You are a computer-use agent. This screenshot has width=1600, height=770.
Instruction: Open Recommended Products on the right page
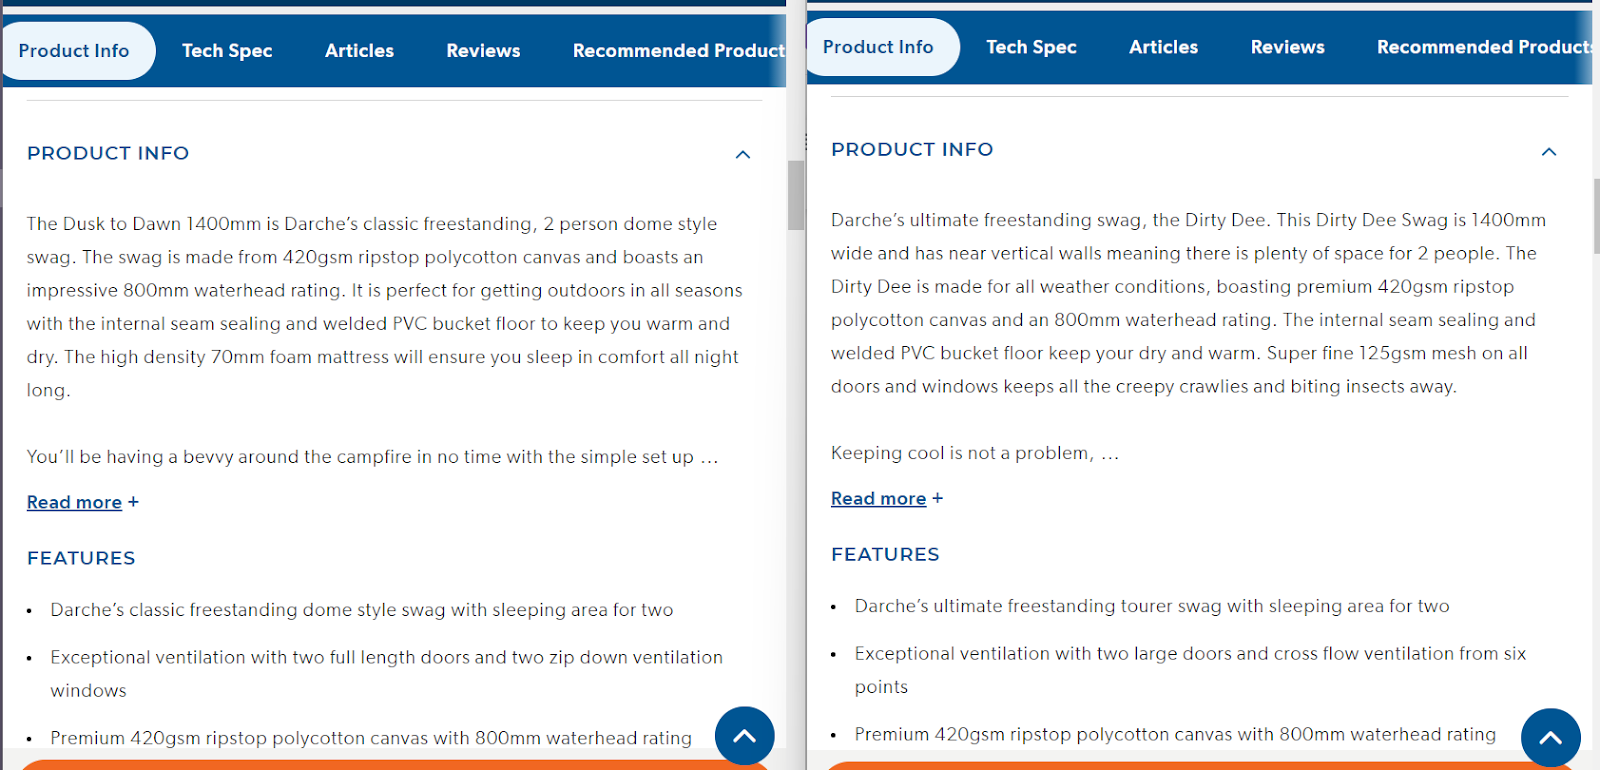click(1485, 46)
